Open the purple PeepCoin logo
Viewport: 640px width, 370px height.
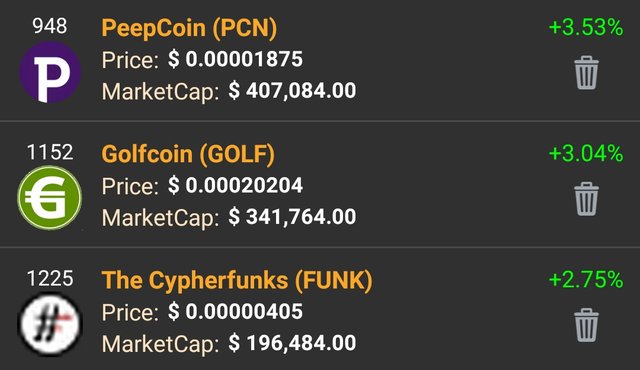50,72
